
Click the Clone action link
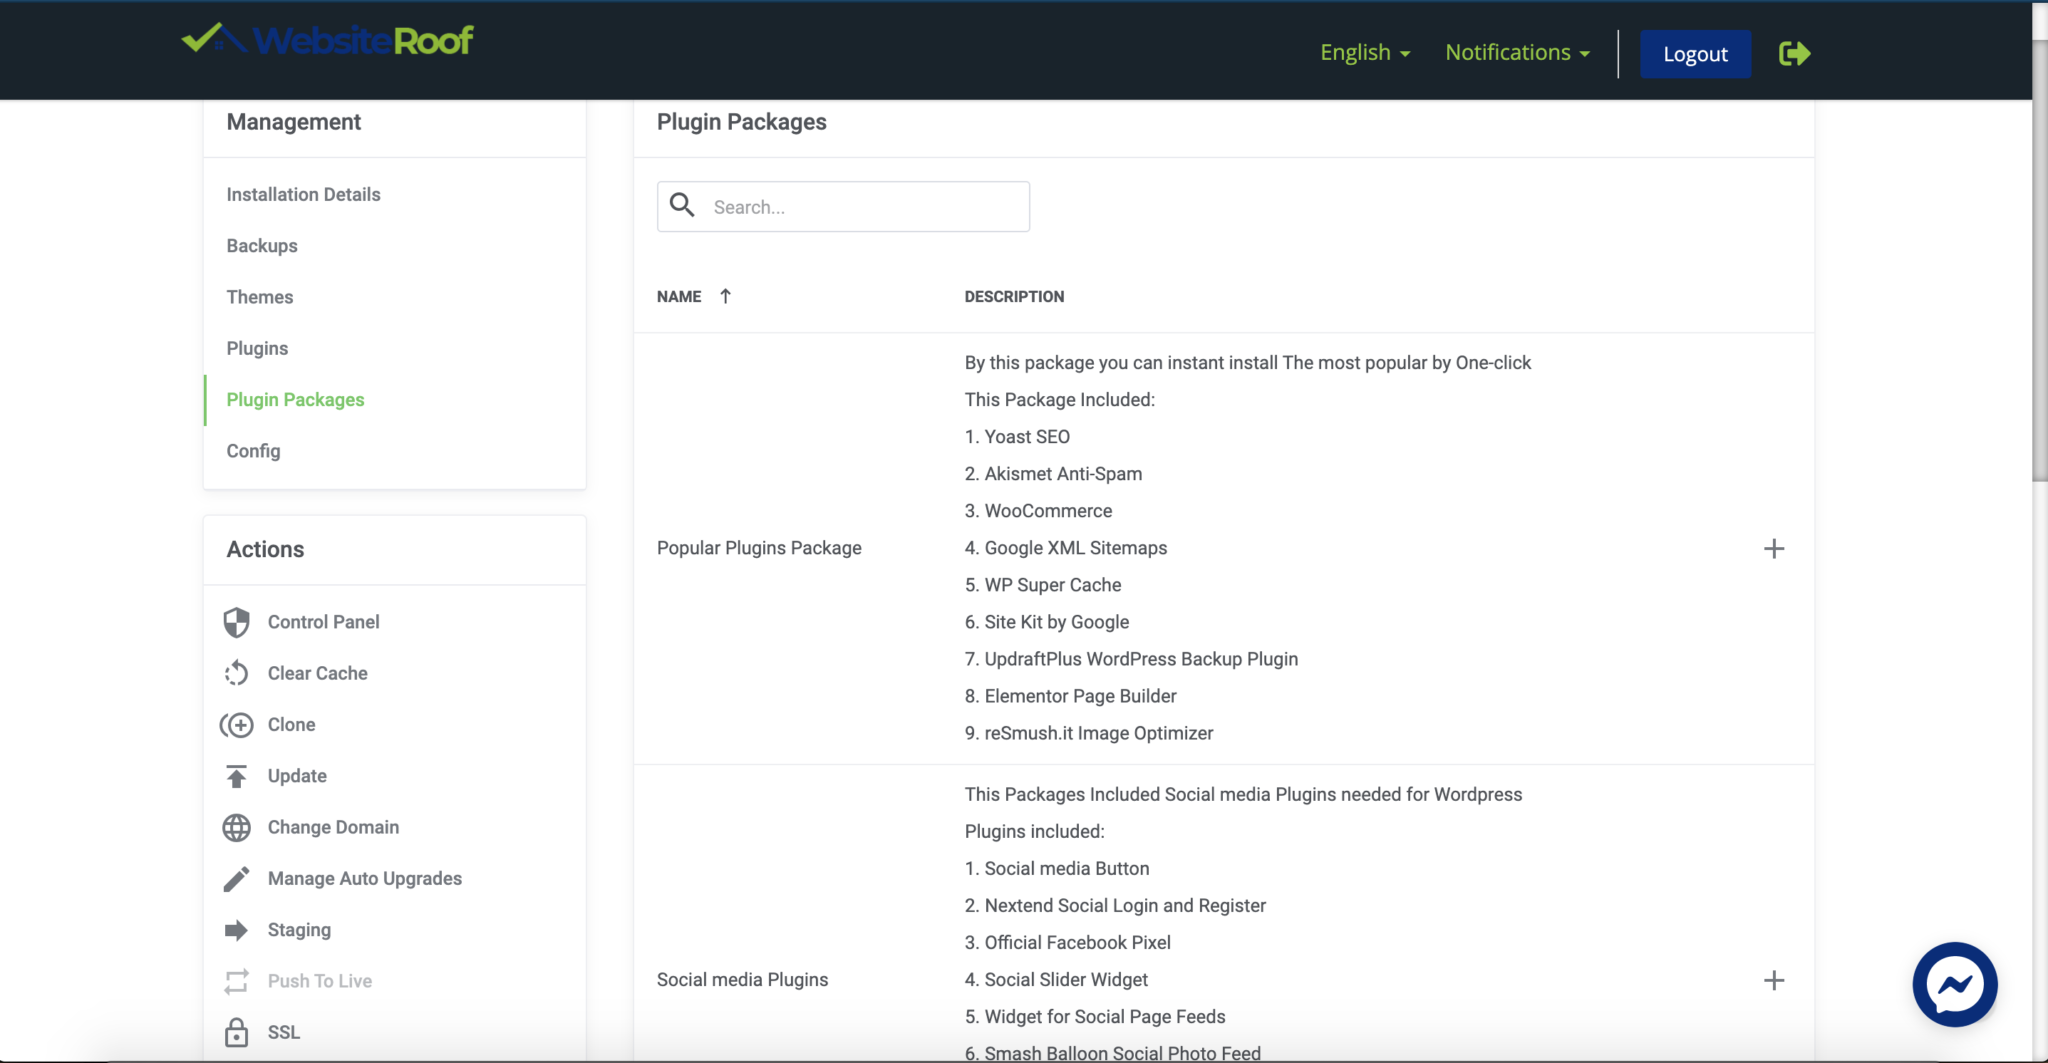[x=291, y=724]
